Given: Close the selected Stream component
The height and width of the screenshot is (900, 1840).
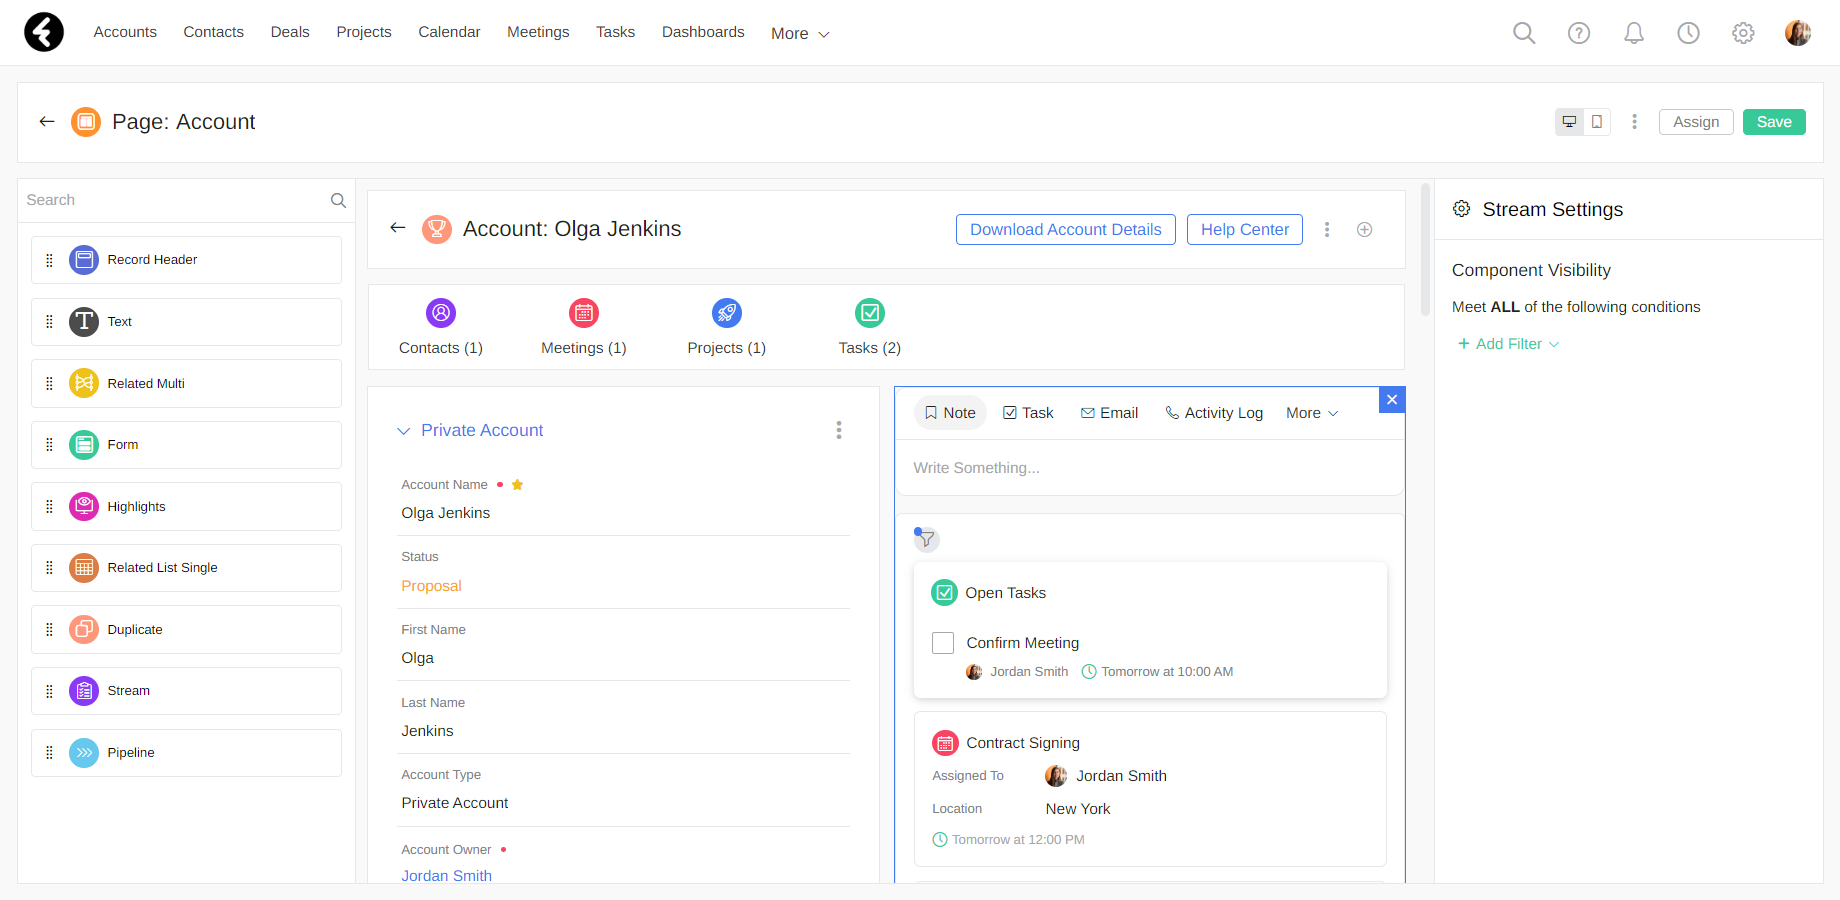Looking at the screenshot, I should (x=1391, y=400).
